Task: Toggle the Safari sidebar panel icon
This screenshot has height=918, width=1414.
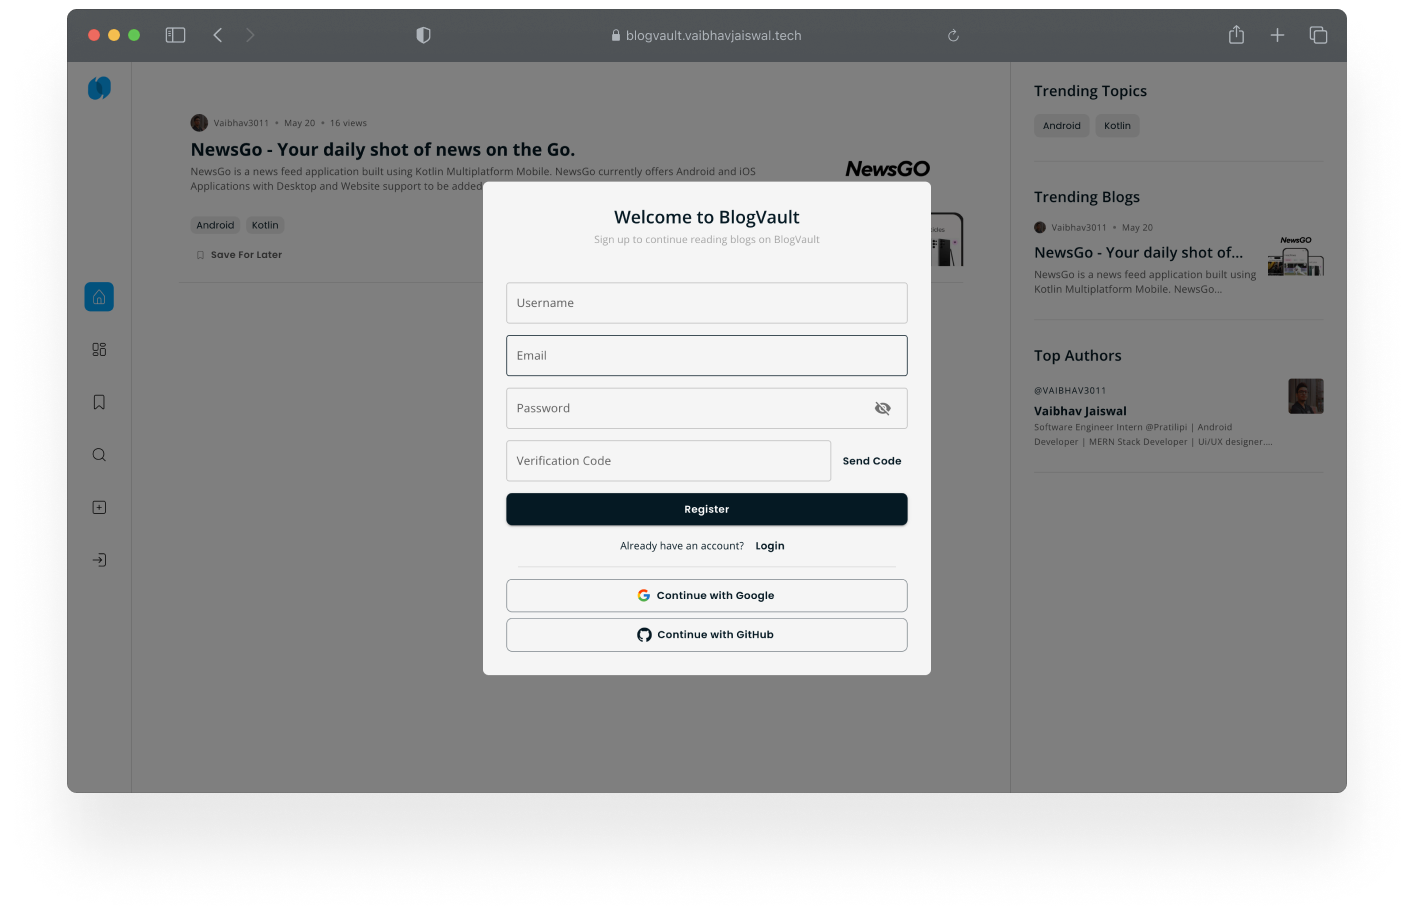Action: point(175,35)
